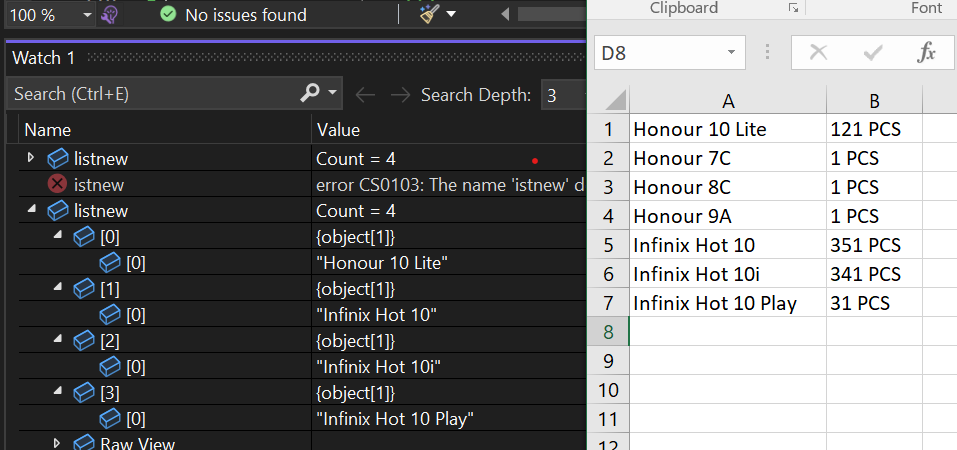Click the green No issues found checkmark
This screenshot has height=450, width=957.
point(168,14)
